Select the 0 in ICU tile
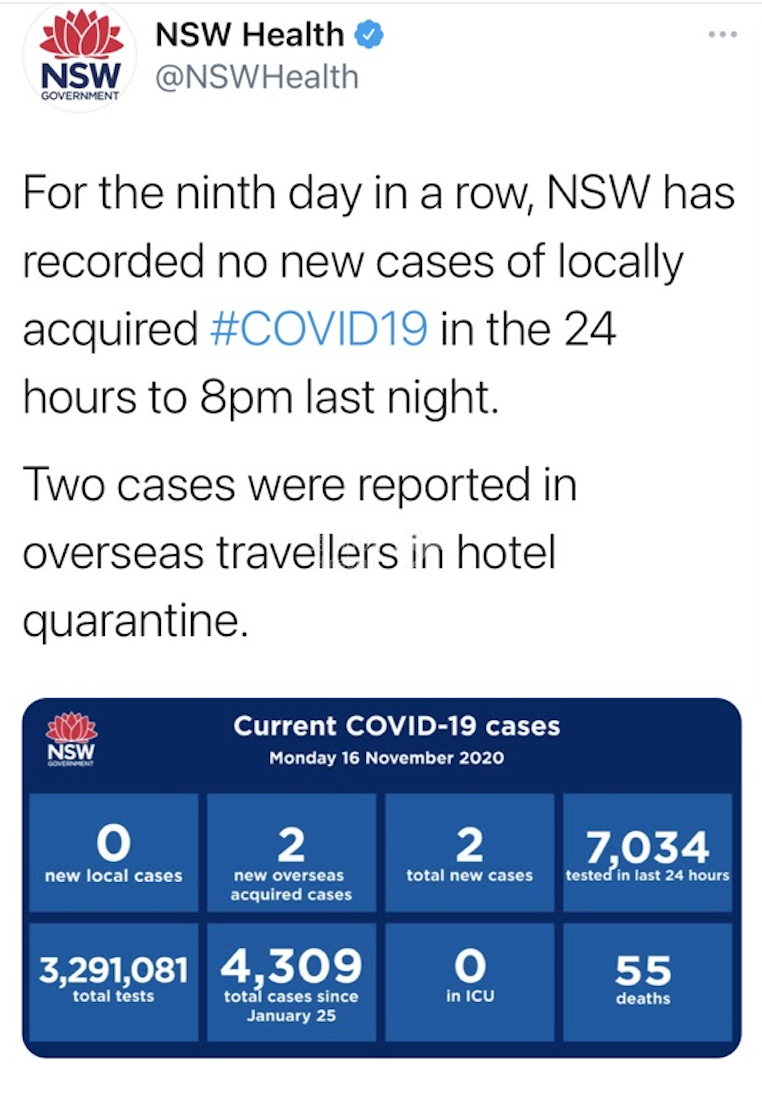Viewport: 762px width, 1098px height. pos(469,982)
